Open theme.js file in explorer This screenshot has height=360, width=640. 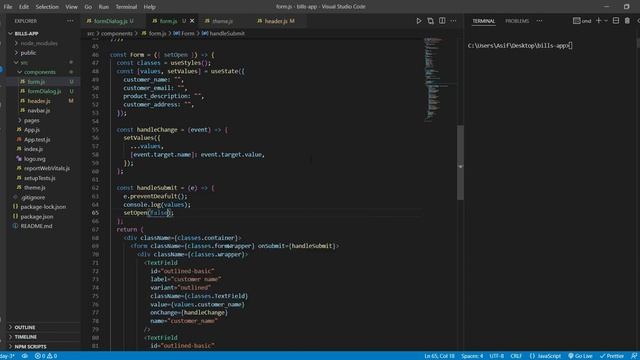35,188
